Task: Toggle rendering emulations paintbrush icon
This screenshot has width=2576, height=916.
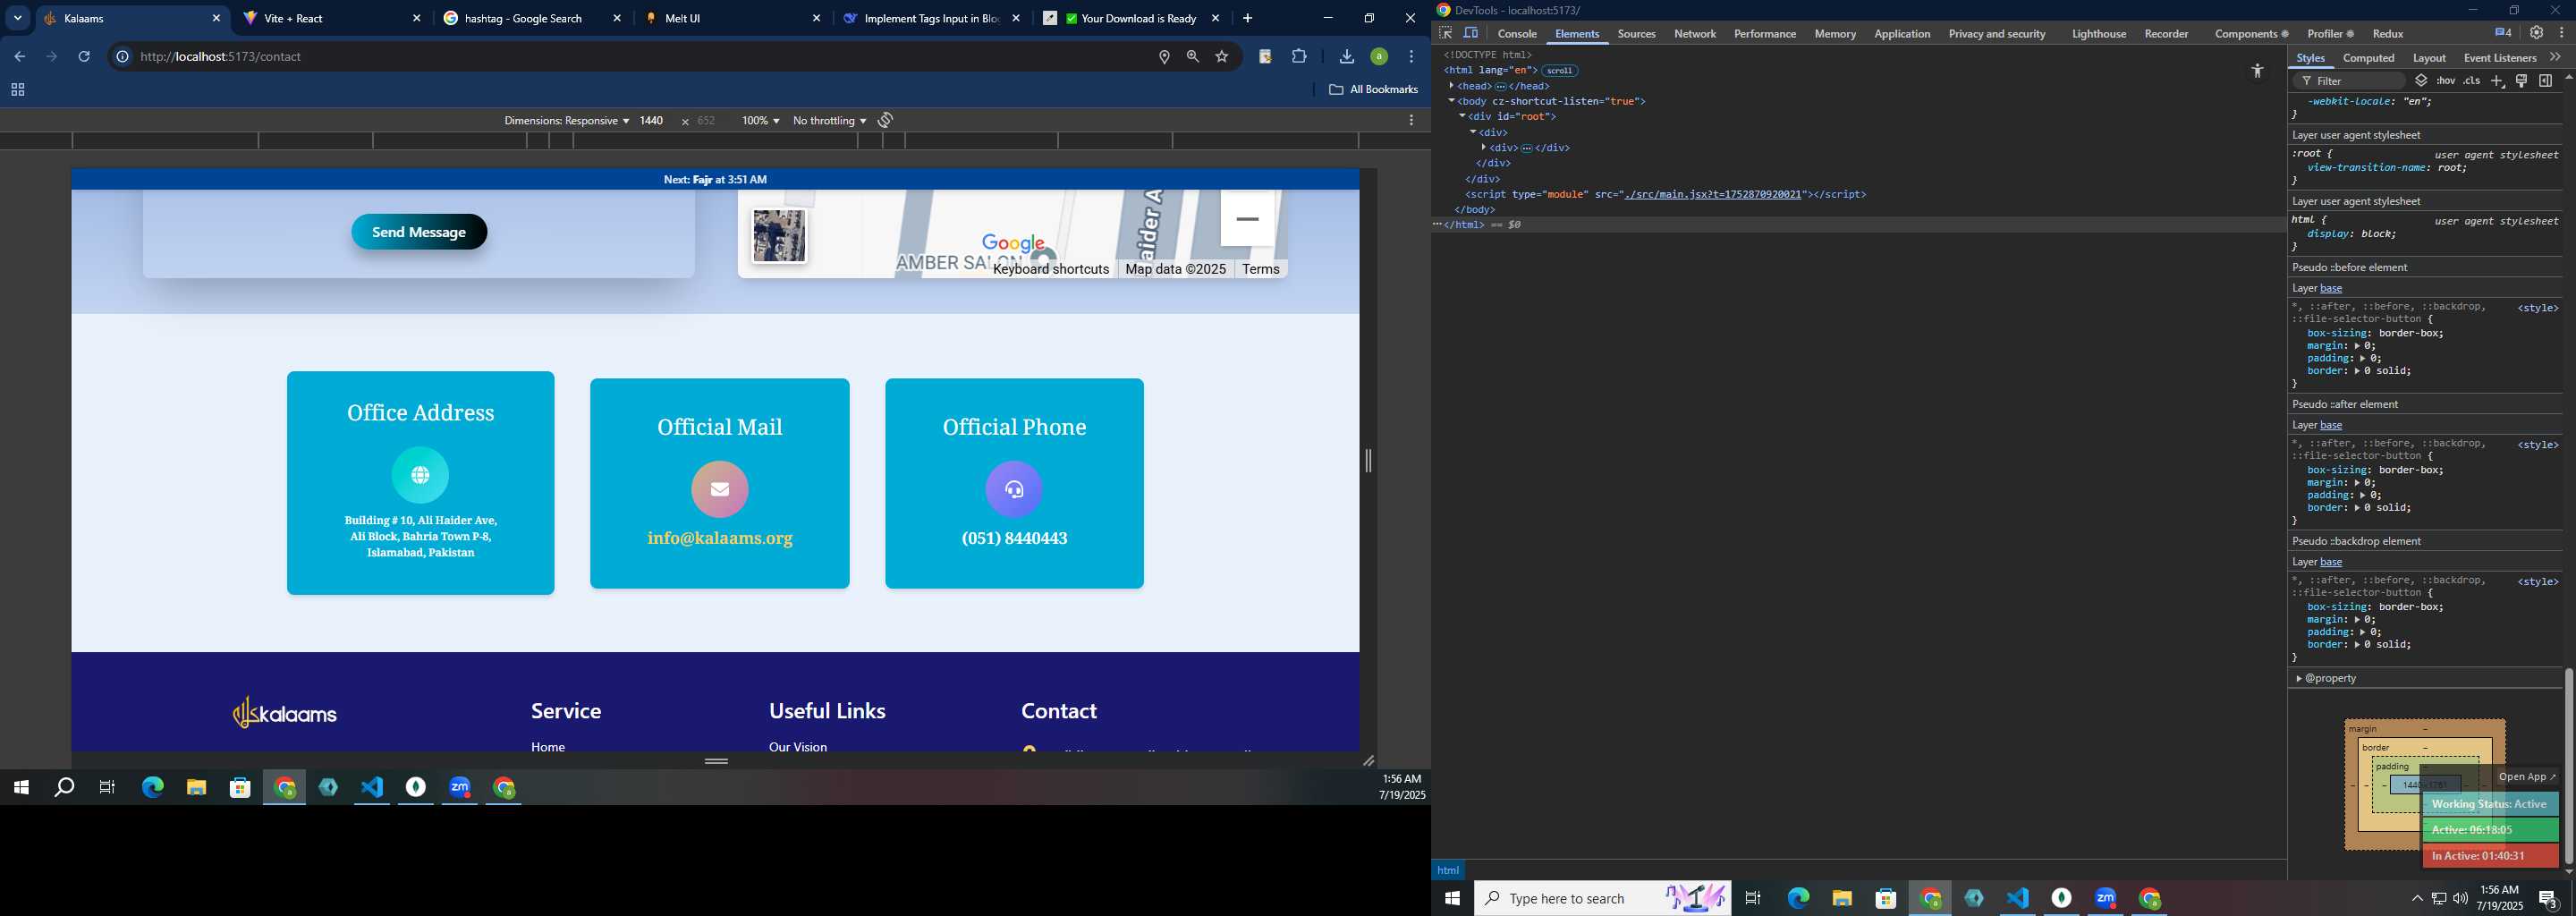Action: tap(2521, 81)
